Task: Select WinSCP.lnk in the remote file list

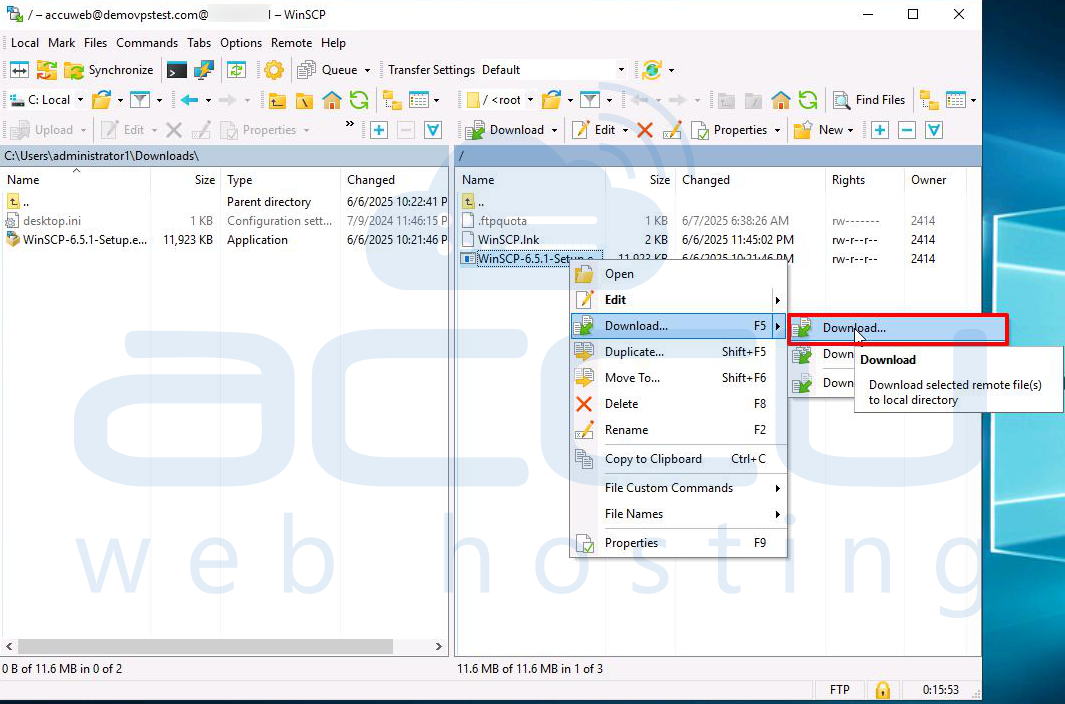Action: pos(509,240)
